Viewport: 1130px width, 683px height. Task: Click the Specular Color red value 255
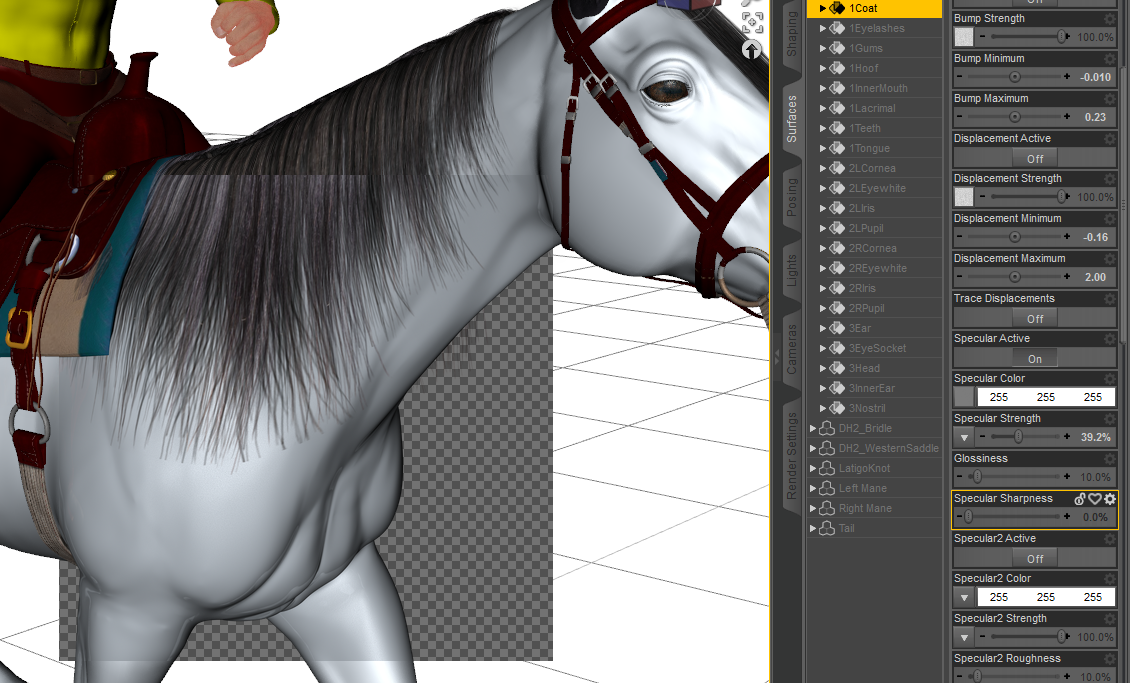pyautogui.click(x=999, y=397)
